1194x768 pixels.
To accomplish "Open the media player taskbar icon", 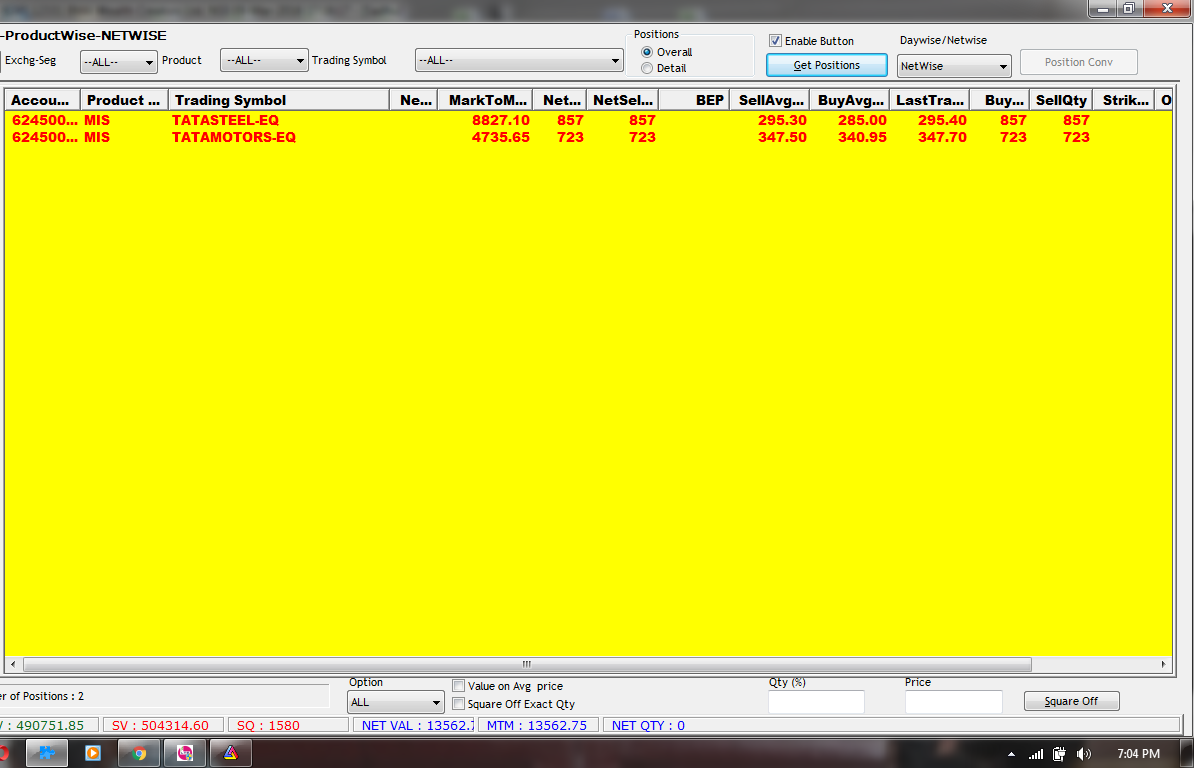I will [93, 753].
